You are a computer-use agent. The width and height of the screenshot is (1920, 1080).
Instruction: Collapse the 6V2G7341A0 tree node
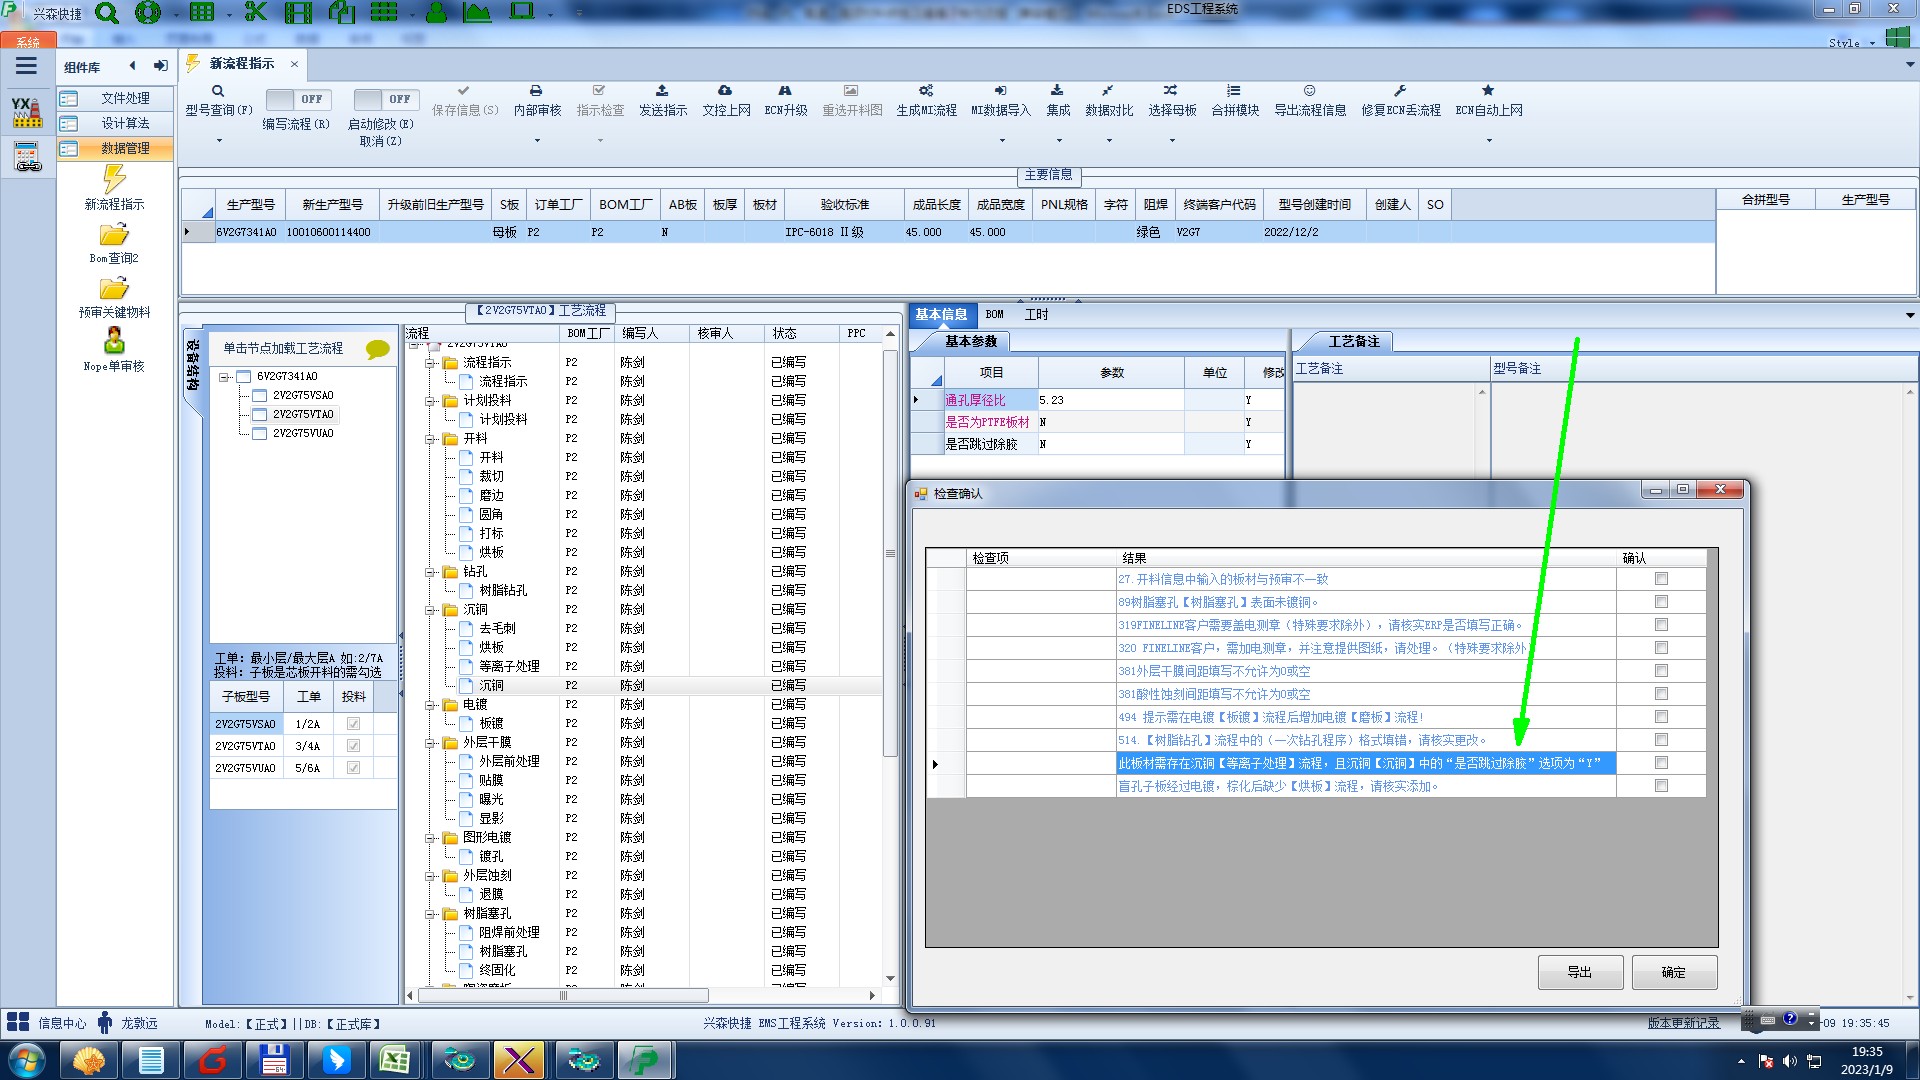(225, 377)
